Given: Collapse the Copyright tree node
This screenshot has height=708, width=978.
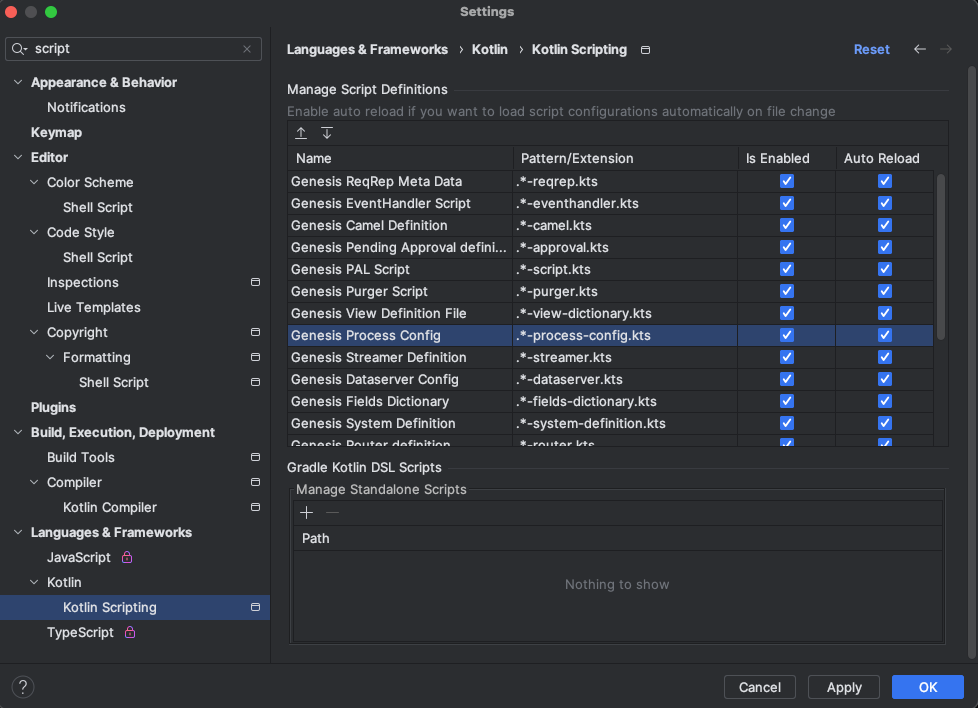Looking at the screenshot, I should [x=34, y=332].
